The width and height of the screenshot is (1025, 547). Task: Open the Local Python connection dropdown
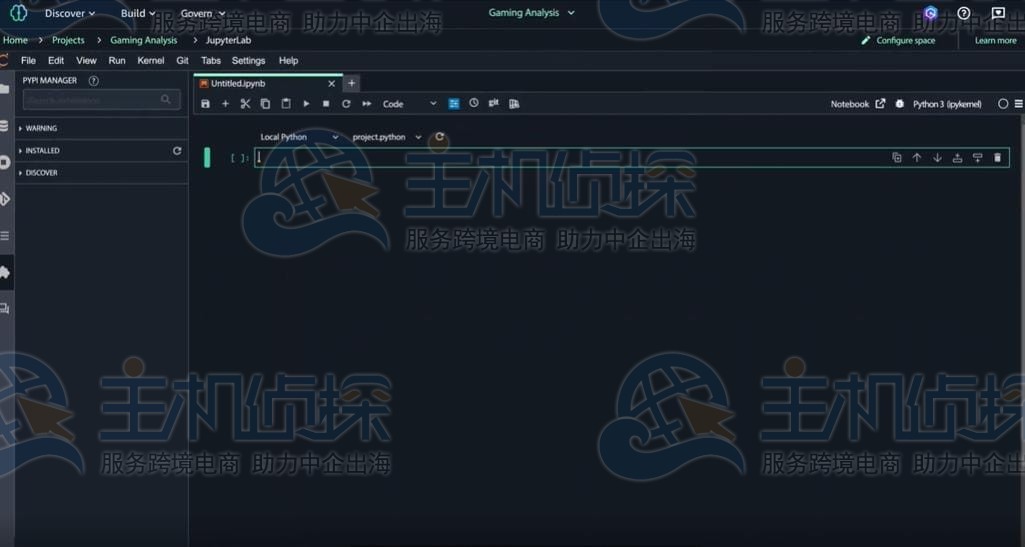pos(299,137)
